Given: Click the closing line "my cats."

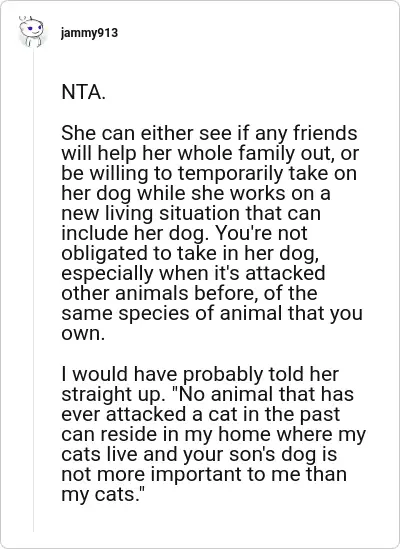Looking at the screenshot, I should coord(103,494).
